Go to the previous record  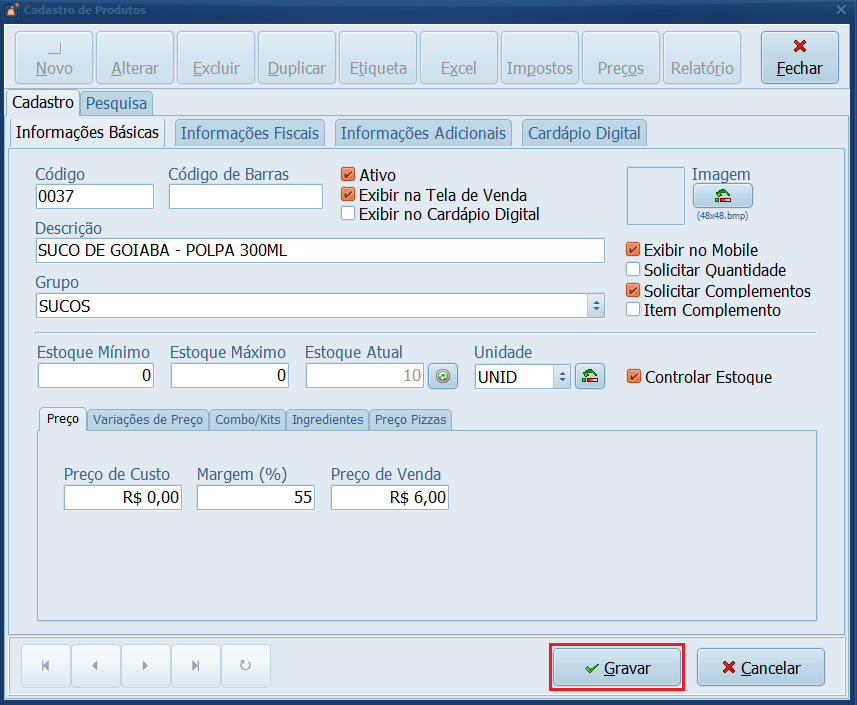pos(96,666)
